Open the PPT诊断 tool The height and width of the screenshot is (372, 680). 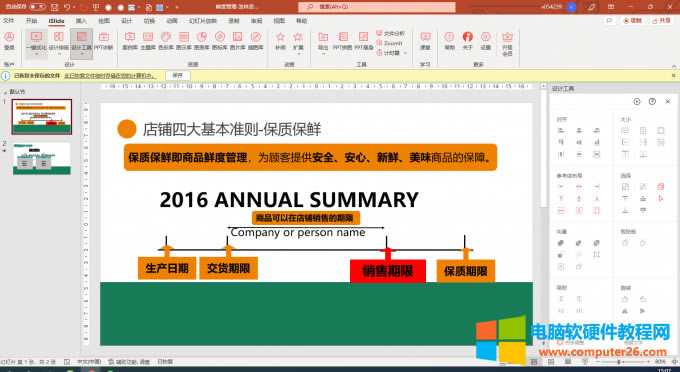(103, 40)
